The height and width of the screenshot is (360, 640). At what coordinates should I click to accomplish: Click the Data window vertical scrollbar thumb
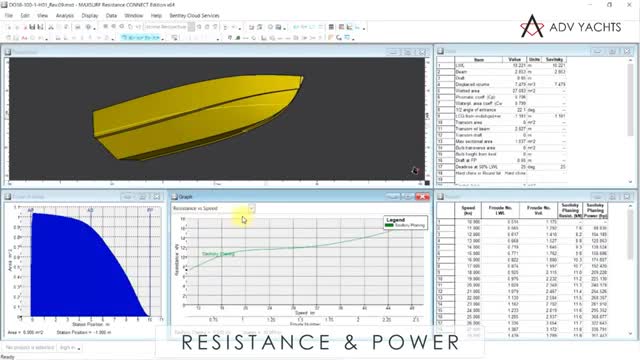631,100
